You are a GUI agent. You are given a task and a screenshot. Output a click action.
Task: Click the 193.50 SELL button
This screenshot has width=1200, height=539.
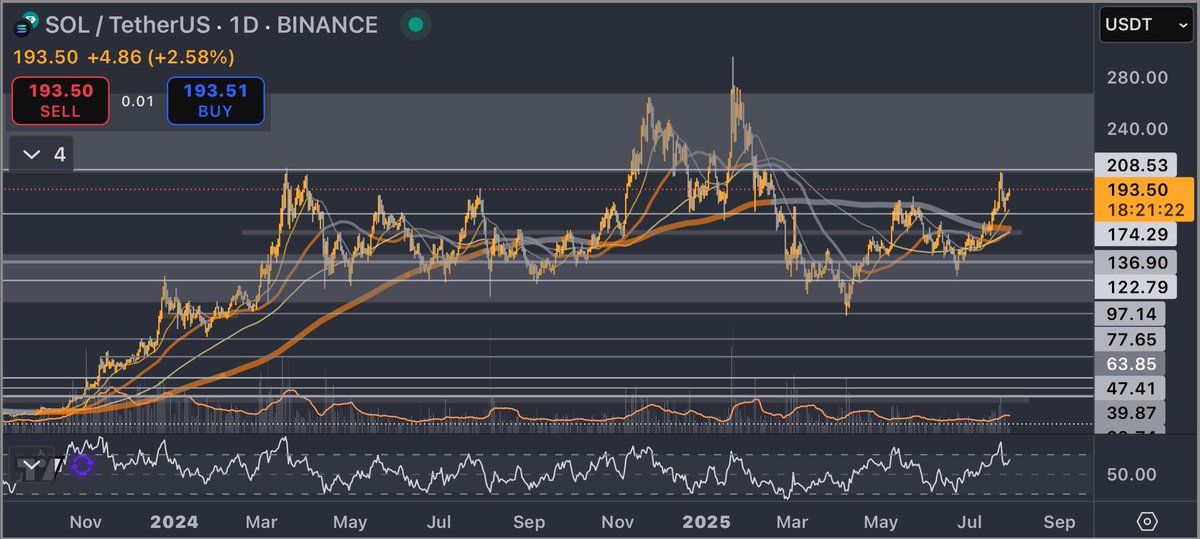(60, 101)
